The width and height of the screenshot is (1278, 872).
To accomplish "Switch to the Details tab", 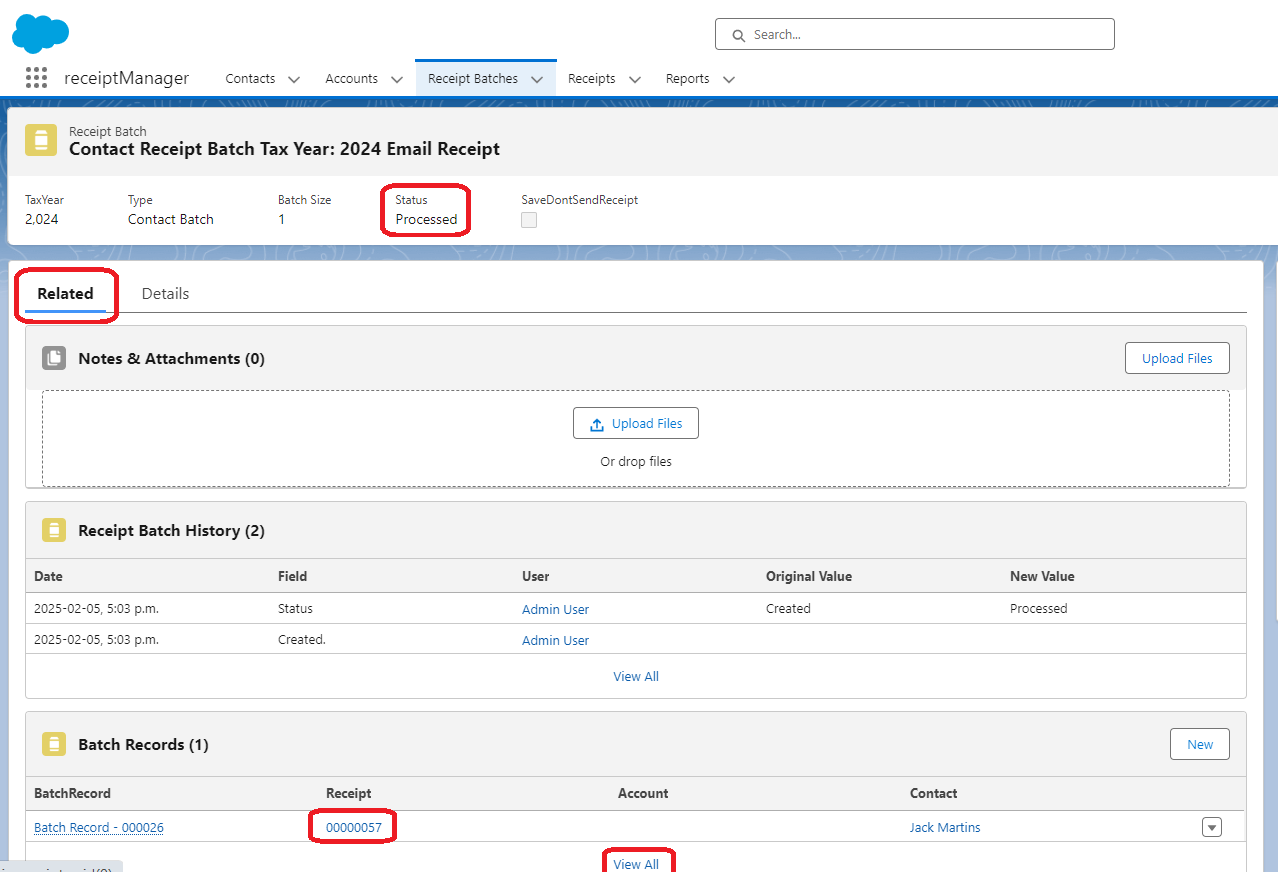I will point(165,293).
